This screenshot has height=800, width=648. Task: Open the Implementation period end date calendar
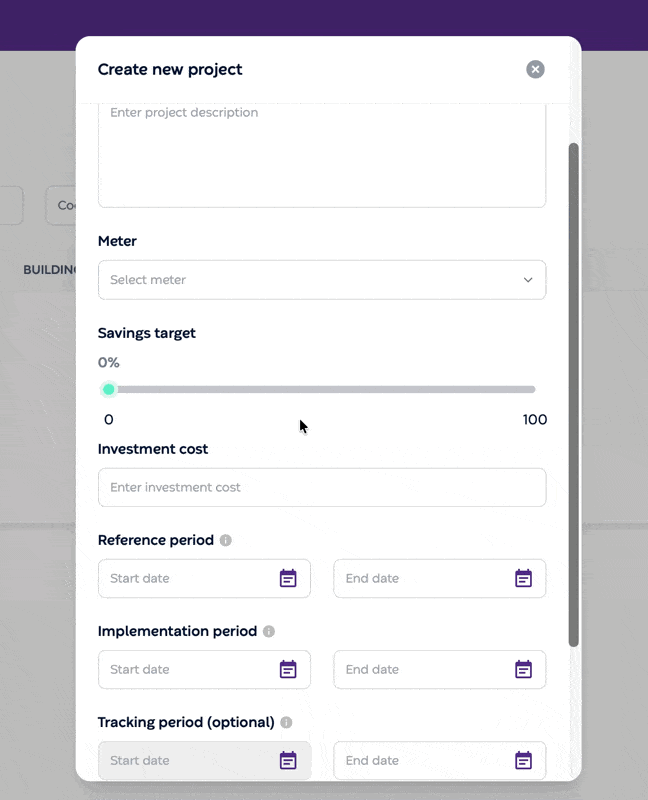click(523, 669)
